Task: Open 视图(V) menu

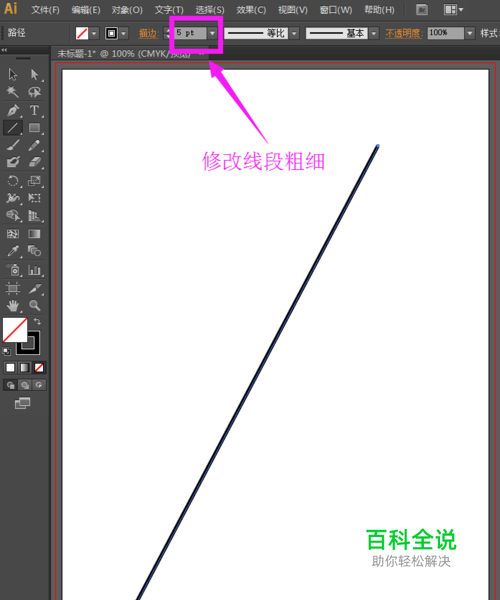Action: click(x=293, y=10)
